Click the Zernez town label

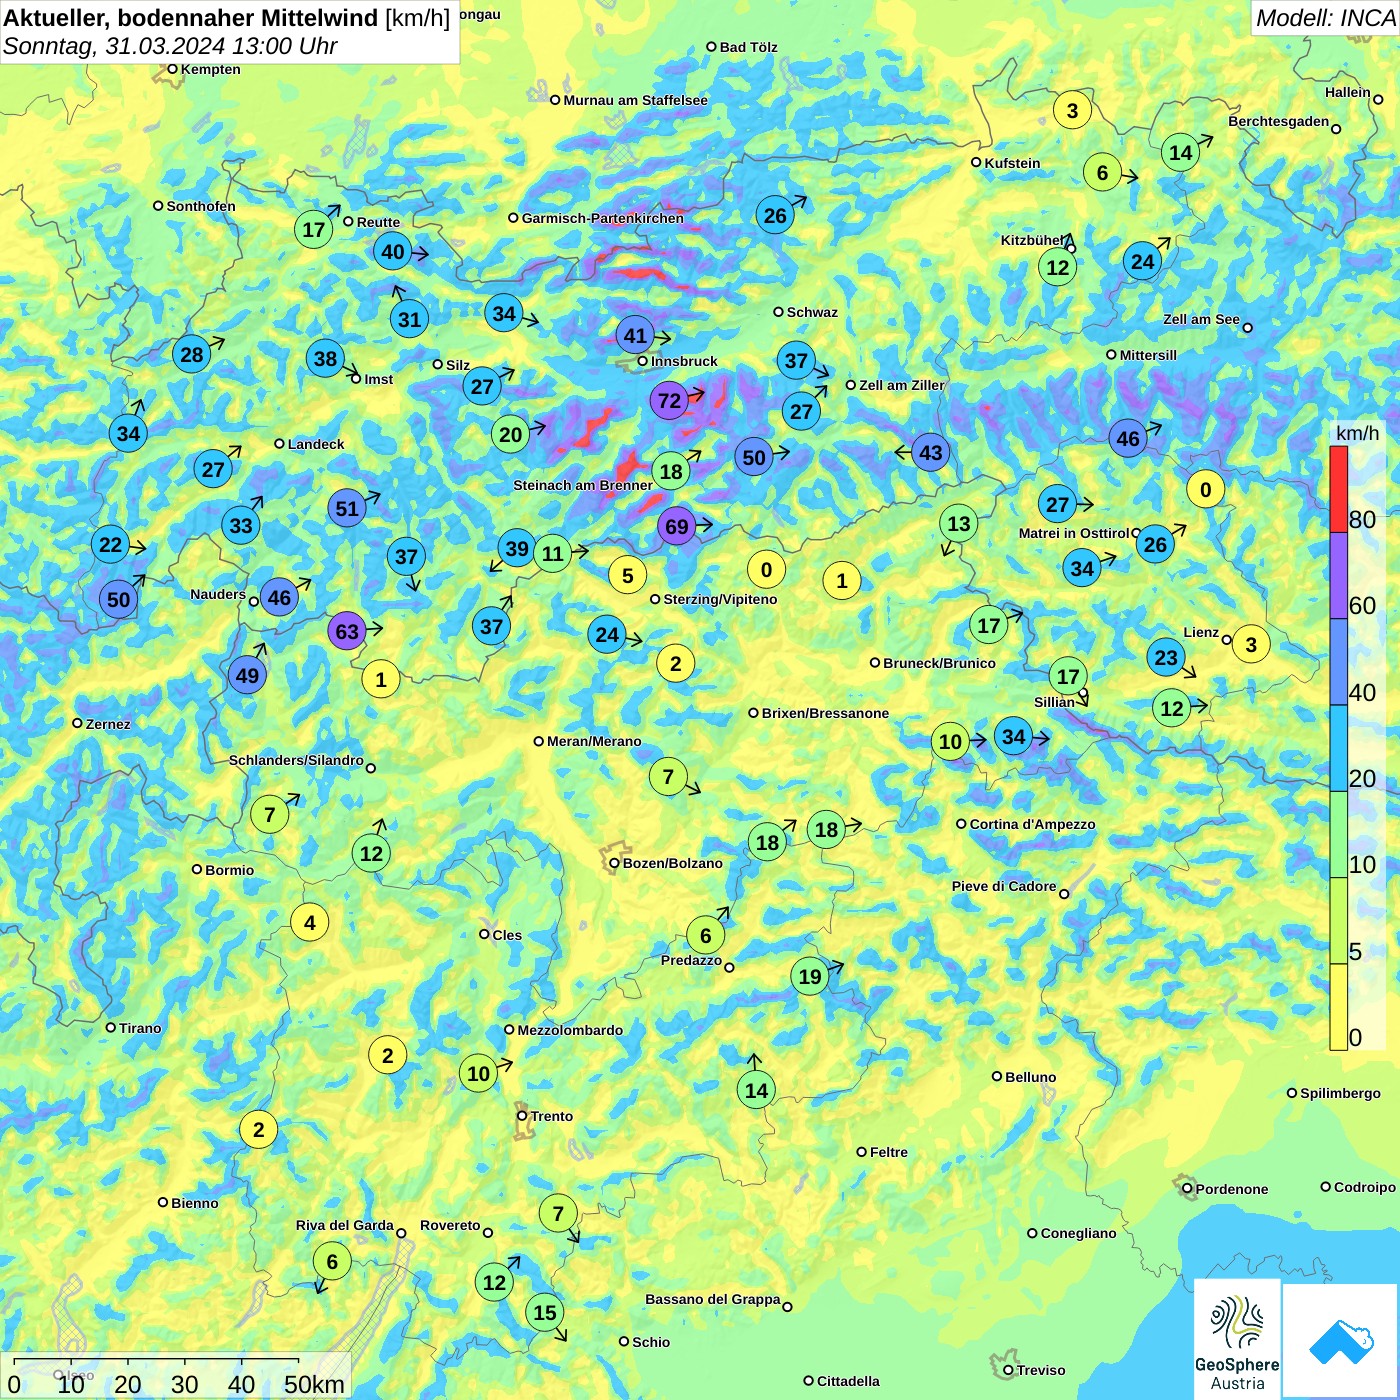click(x=108, y=724)
